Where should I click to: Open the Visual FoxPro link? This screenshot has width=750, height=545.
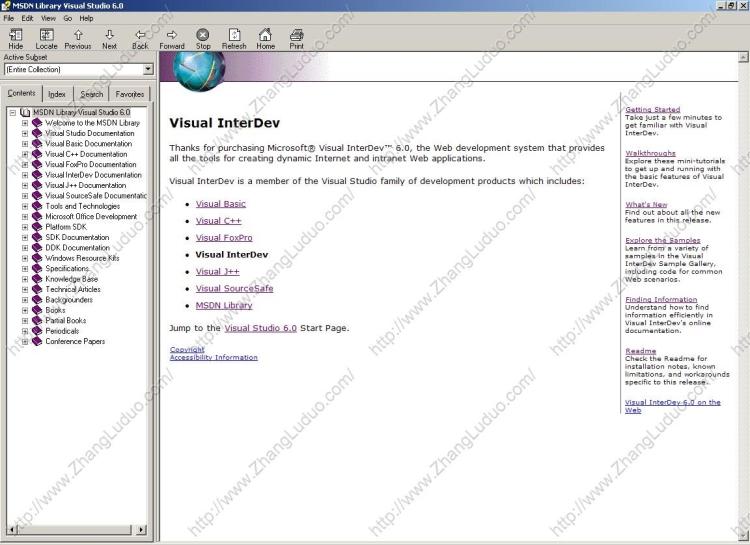[x=224, y=238]
